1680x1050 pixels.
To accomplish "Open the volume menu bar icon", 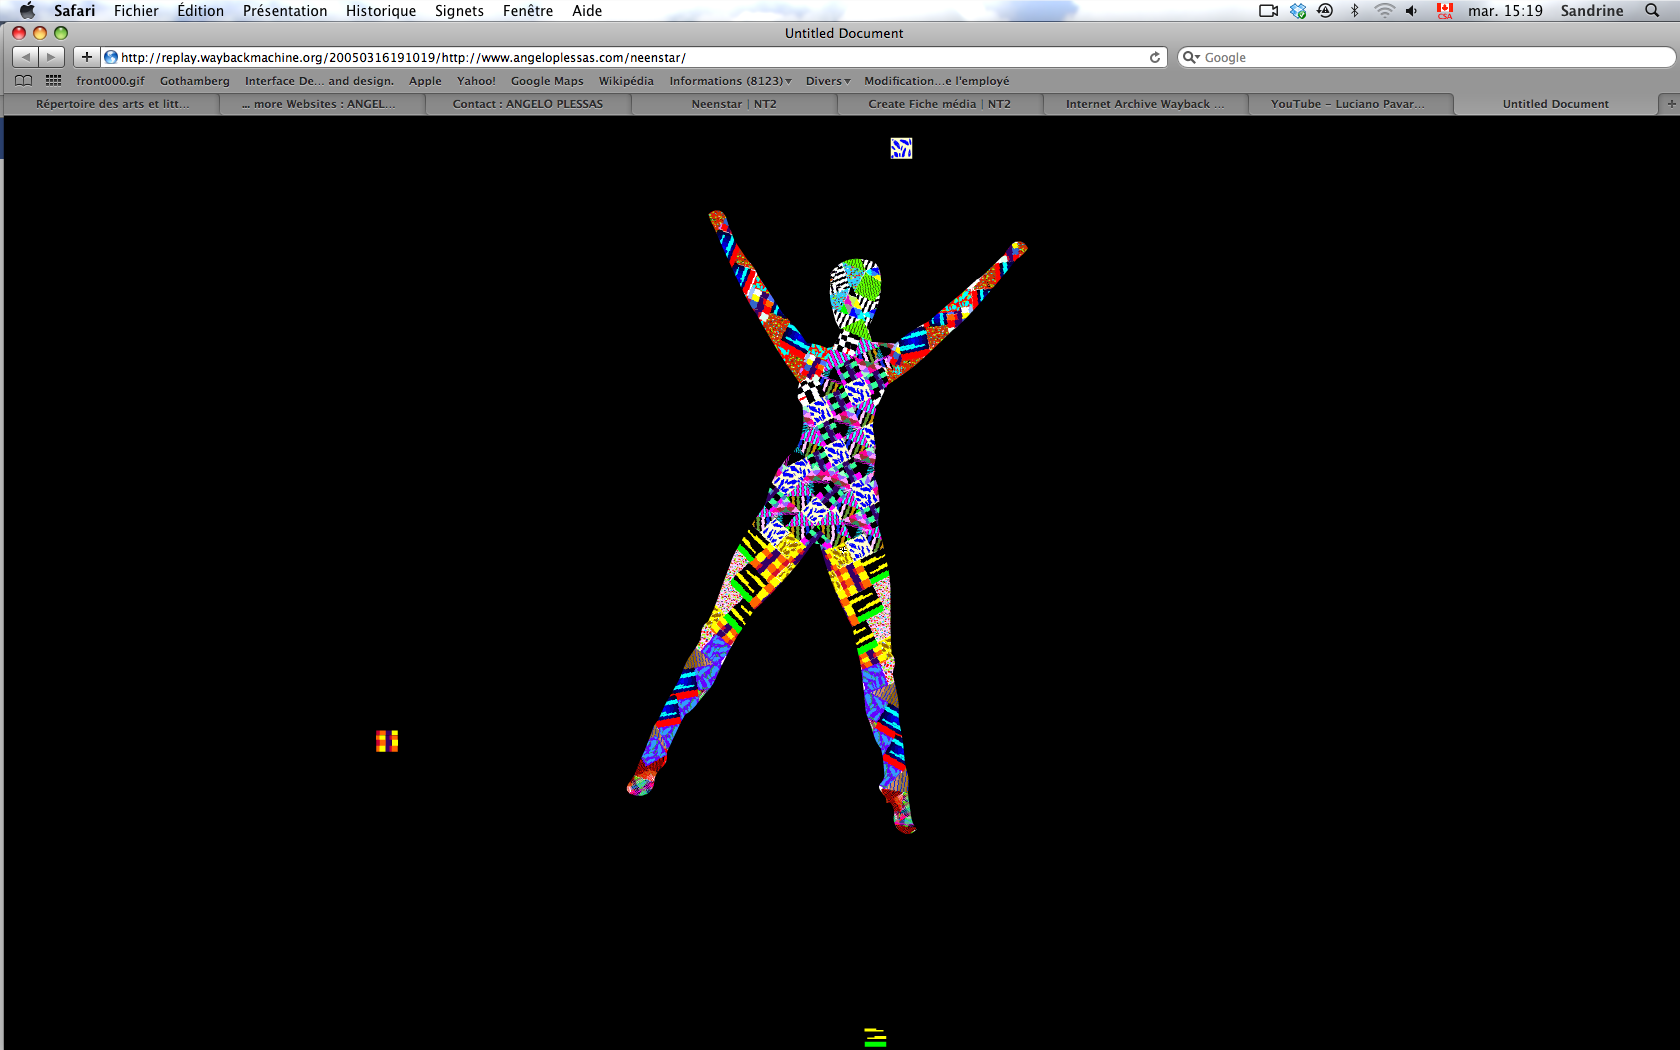I will point(1411,11).
